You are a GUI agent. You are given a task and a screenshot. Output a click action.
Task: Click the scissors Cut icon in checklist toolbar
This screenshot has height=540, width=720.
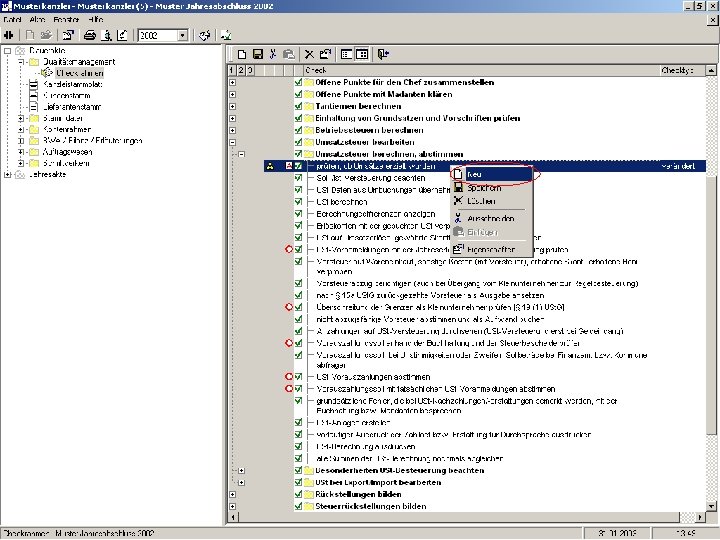click(x=273, y=55)
